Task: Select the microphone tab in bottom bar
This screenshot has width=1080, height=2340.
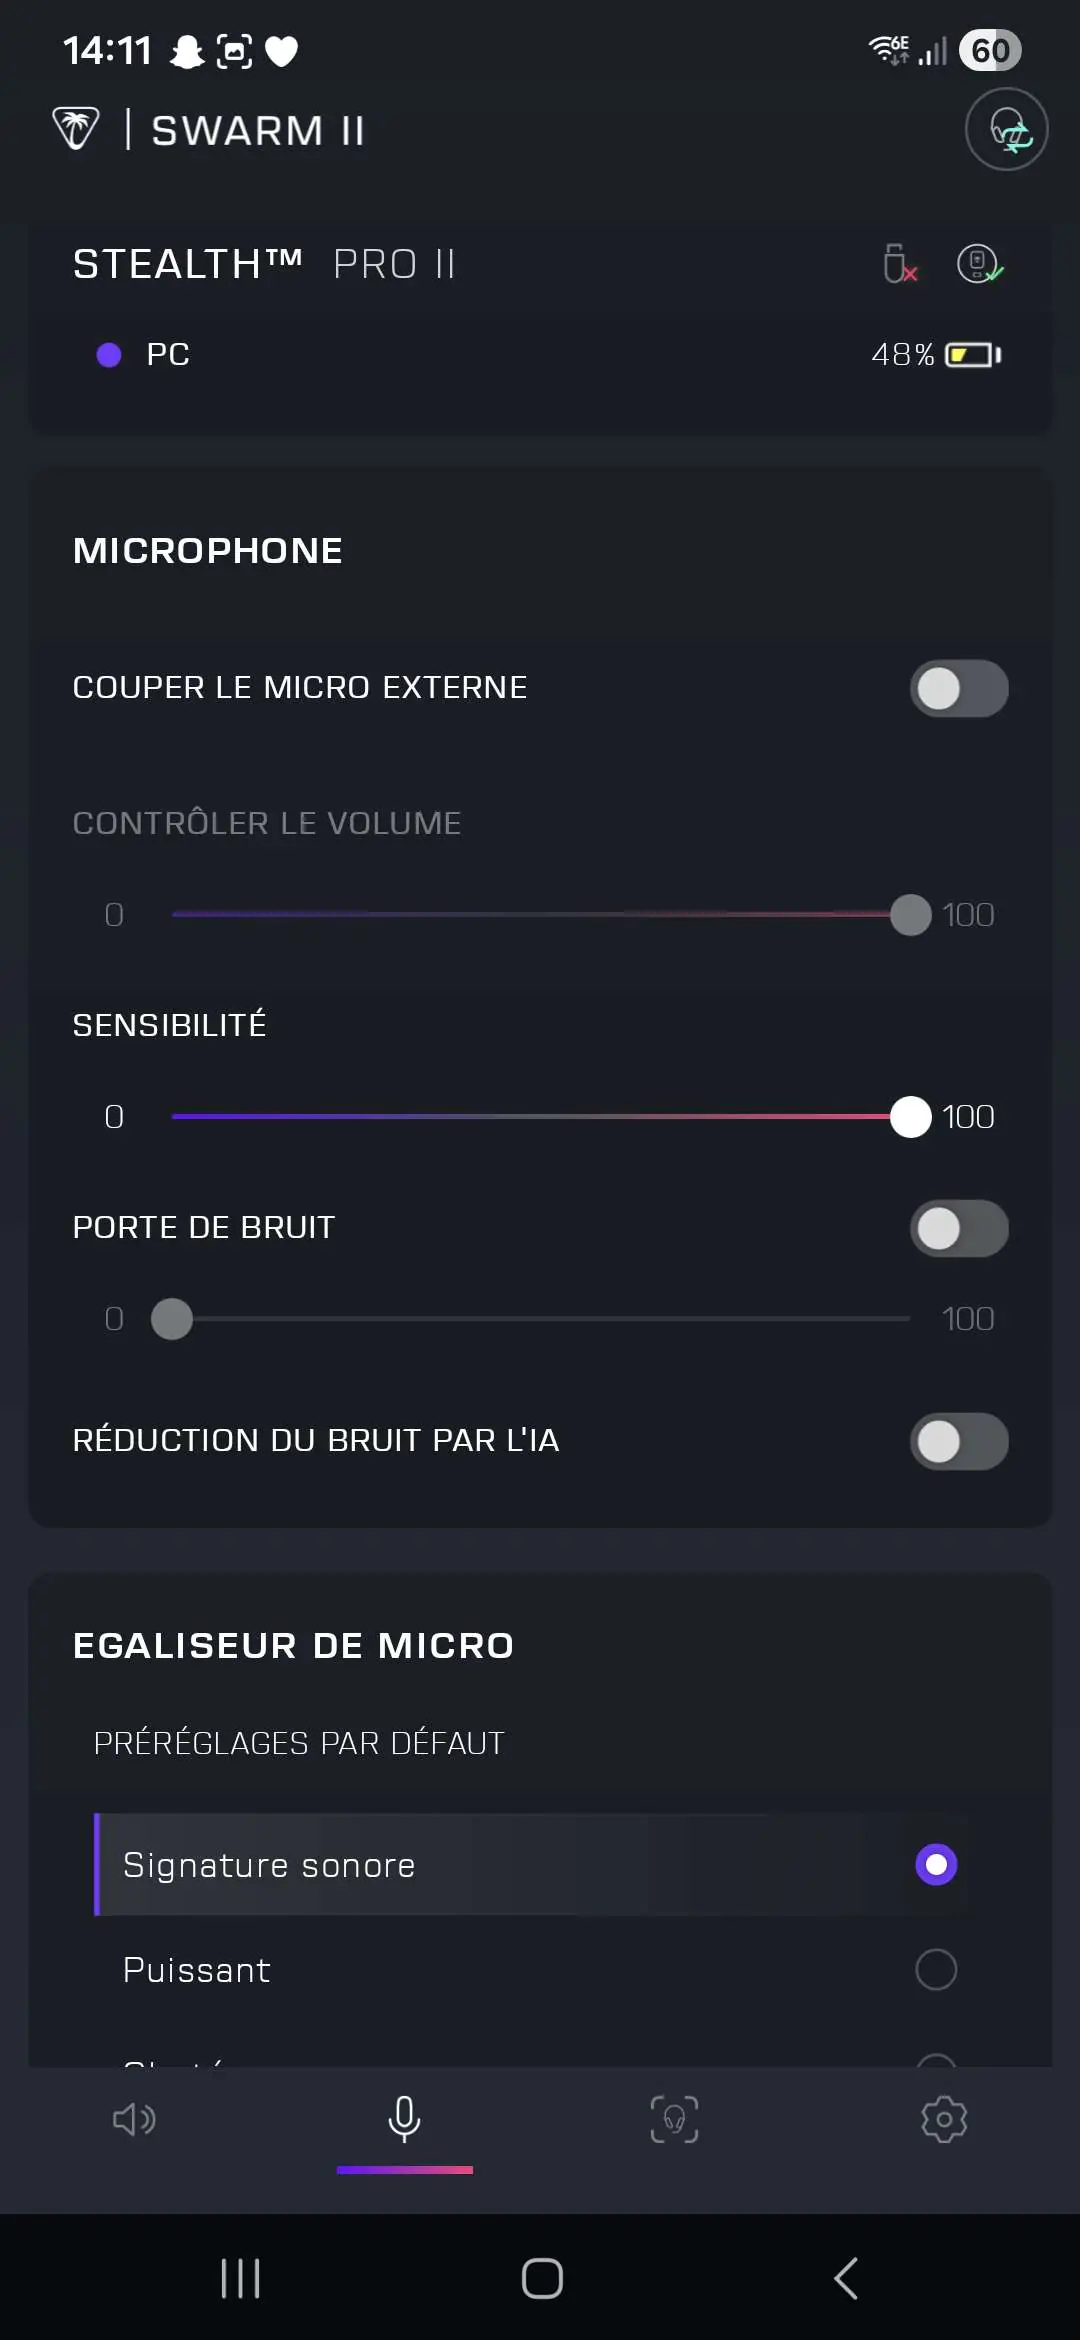Action: click(x=404, y=2119)
